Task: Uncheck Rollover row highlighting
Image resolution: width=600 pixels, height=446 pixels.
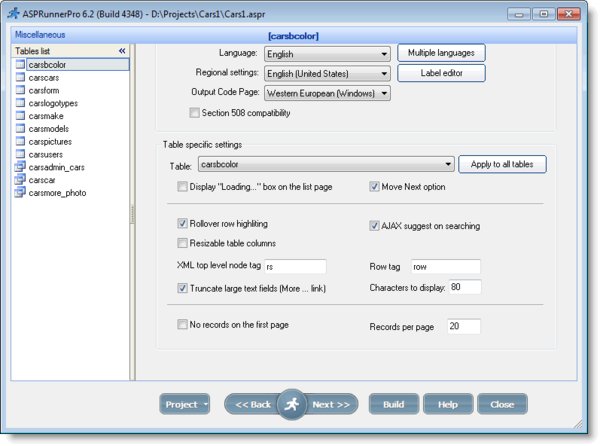Action: coord(183,223)
